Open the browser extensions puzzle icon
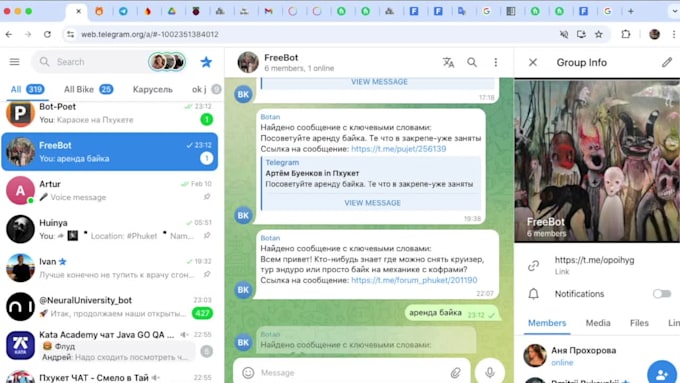 click(626, 34)
